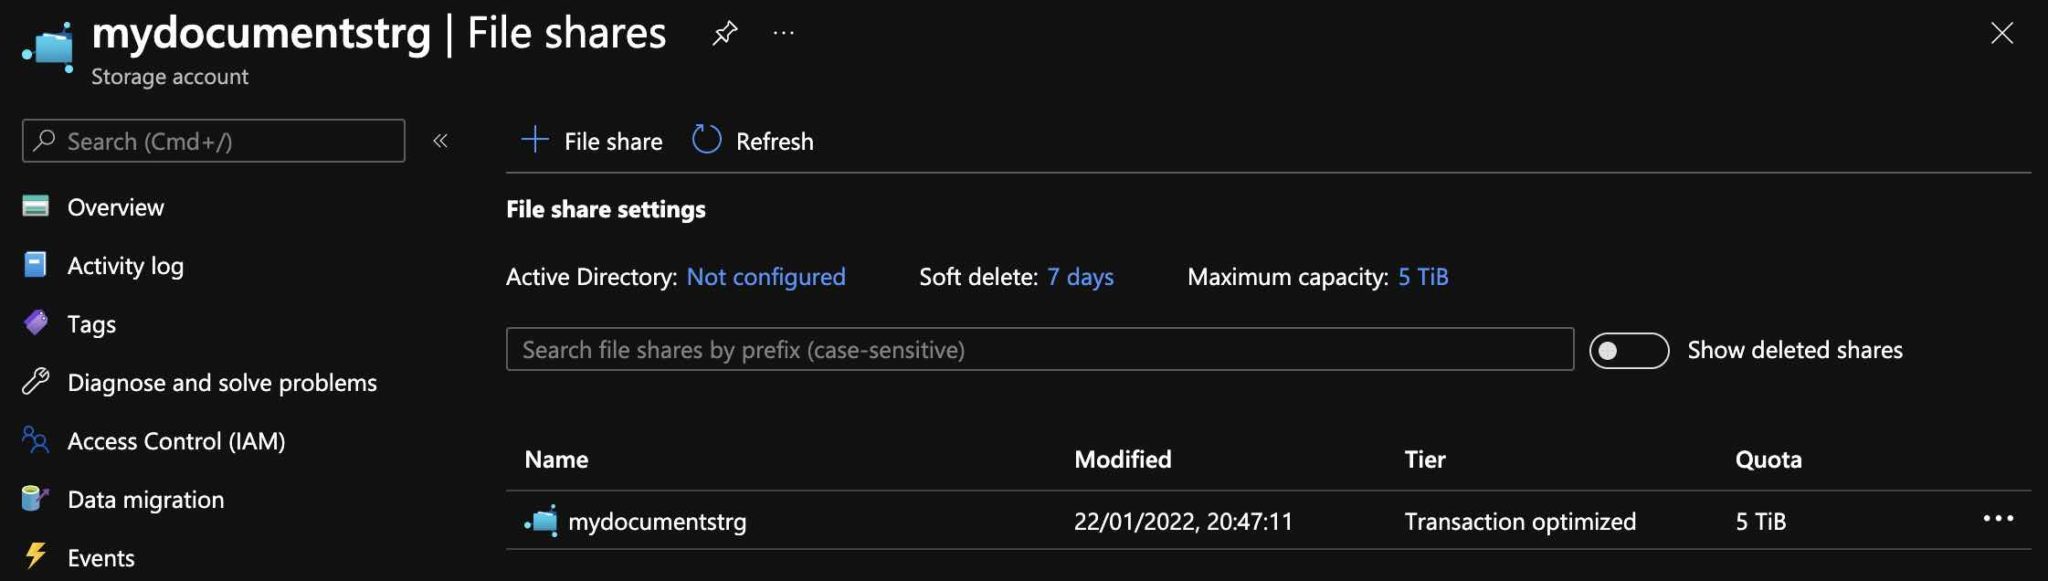The image size is (2048, 581).
Task: Open the context menu for mydocumentstrg row
Action: coord(1998,518)
